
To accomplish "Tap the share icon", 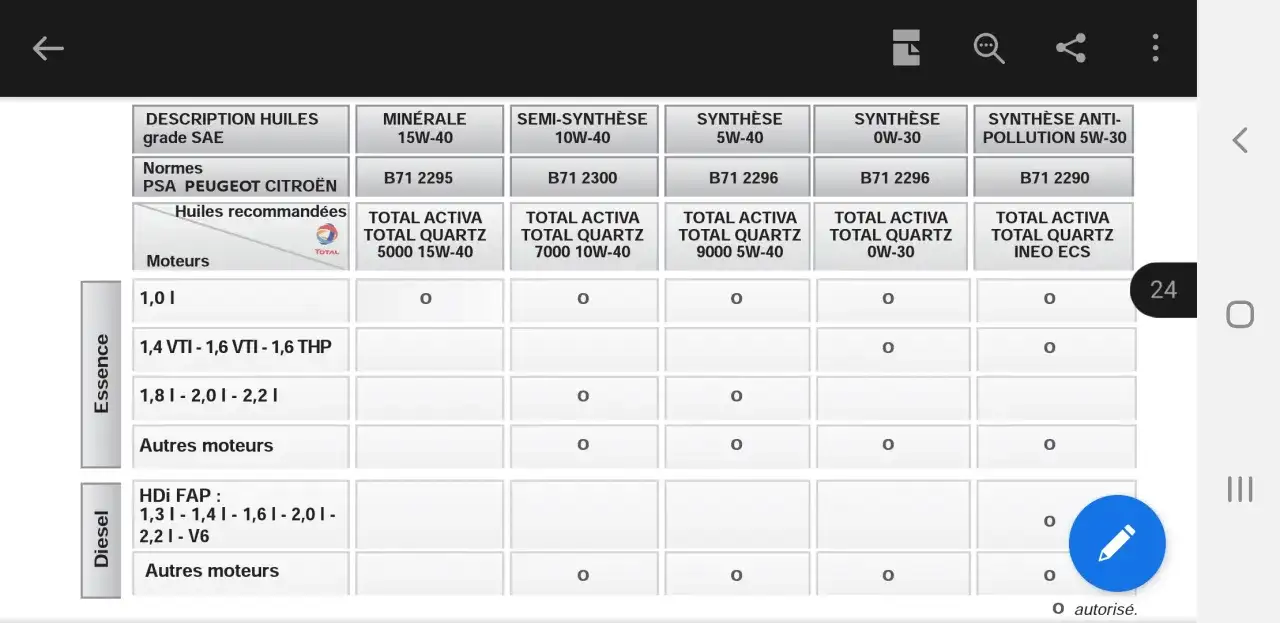I will click(x=1071, y=48).
